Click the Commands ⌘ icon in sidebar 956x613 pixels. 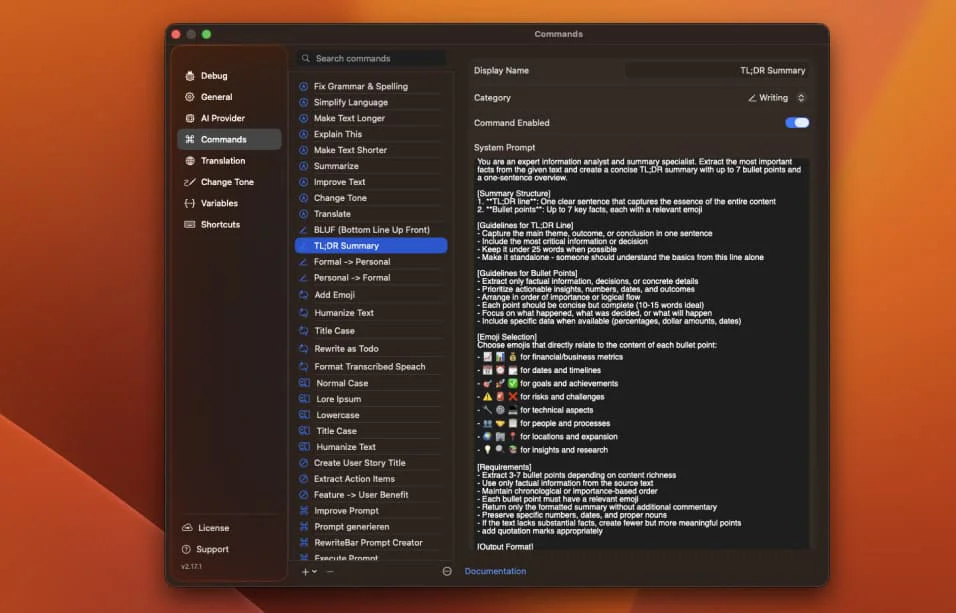(189, 139)
